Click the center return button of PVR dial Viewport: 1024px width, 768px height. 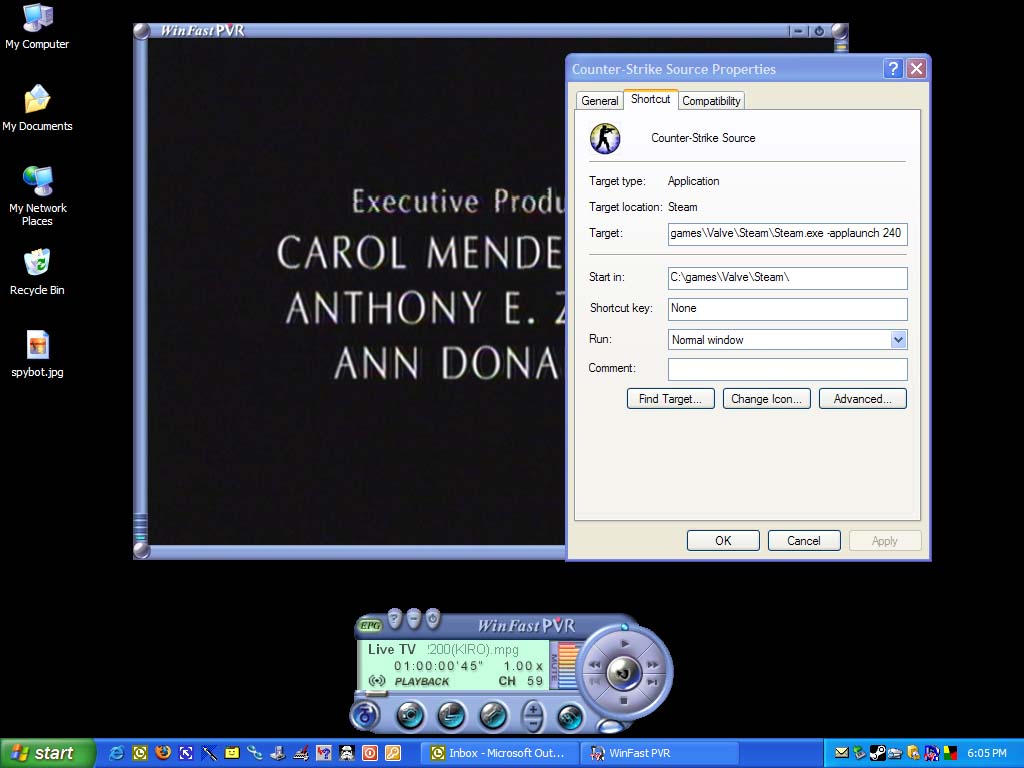pyautogui.click(x=624, y=673)
